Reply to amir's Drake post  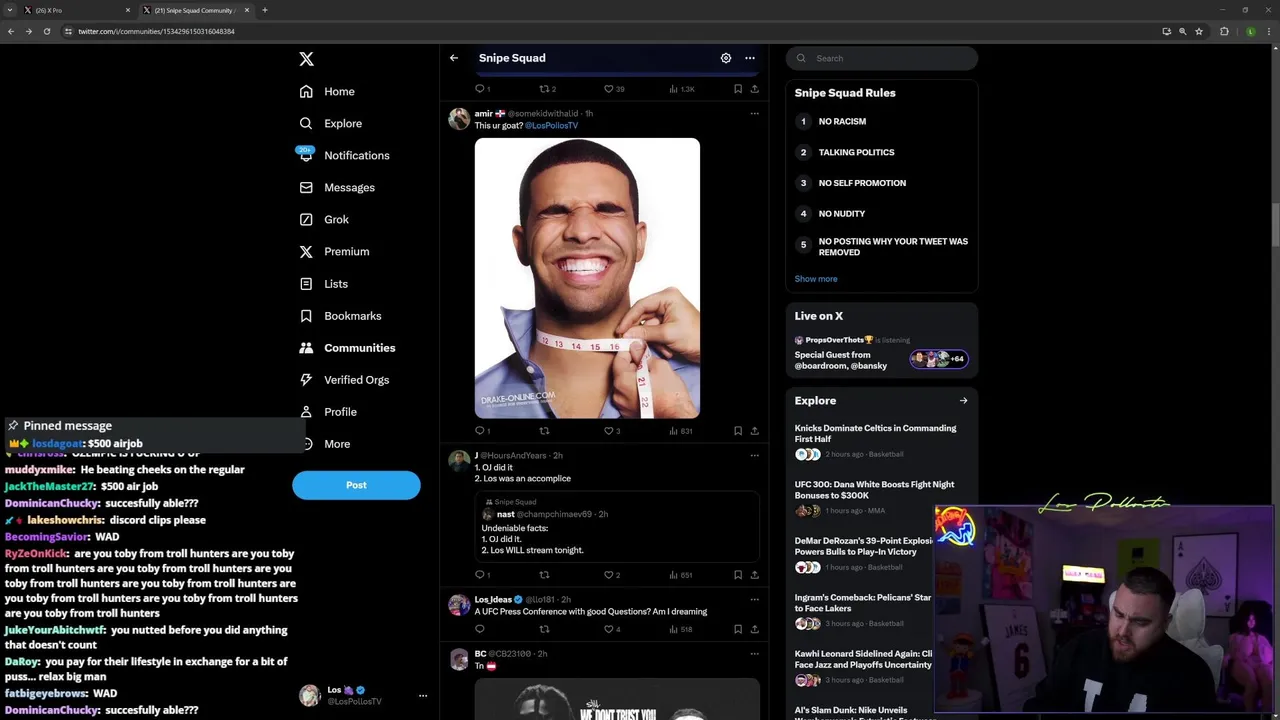481,431
